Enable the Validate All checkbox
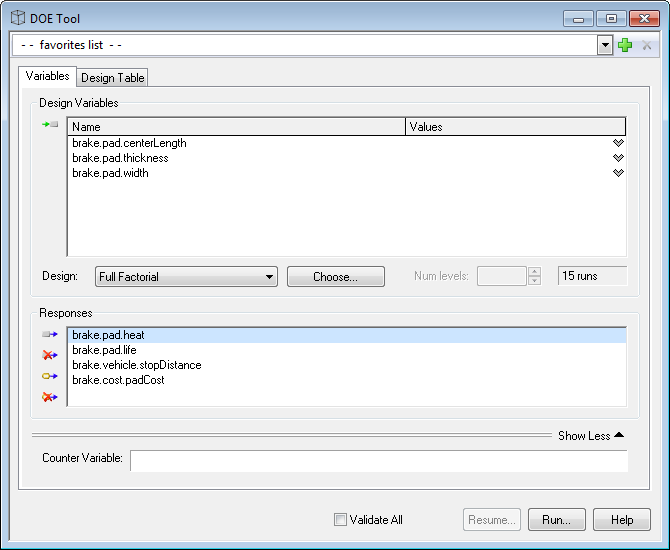This screenshot has width=670, height=550. [341, 520]
